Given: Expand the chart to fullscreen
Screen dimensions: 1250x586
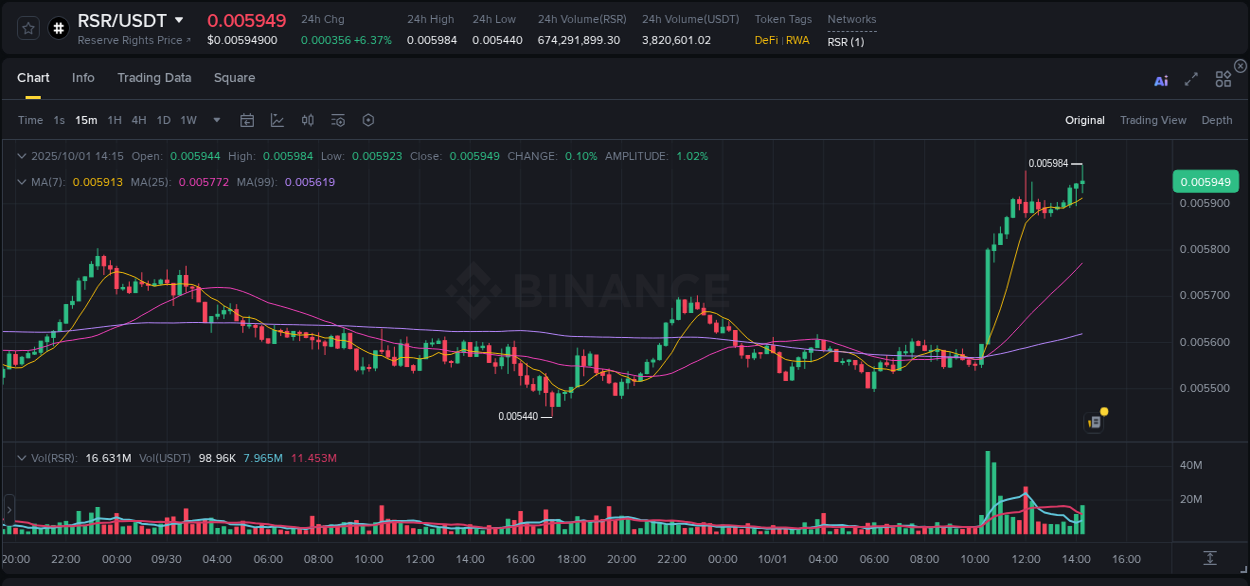Looking at the screenshot, I should (1191, 81).
